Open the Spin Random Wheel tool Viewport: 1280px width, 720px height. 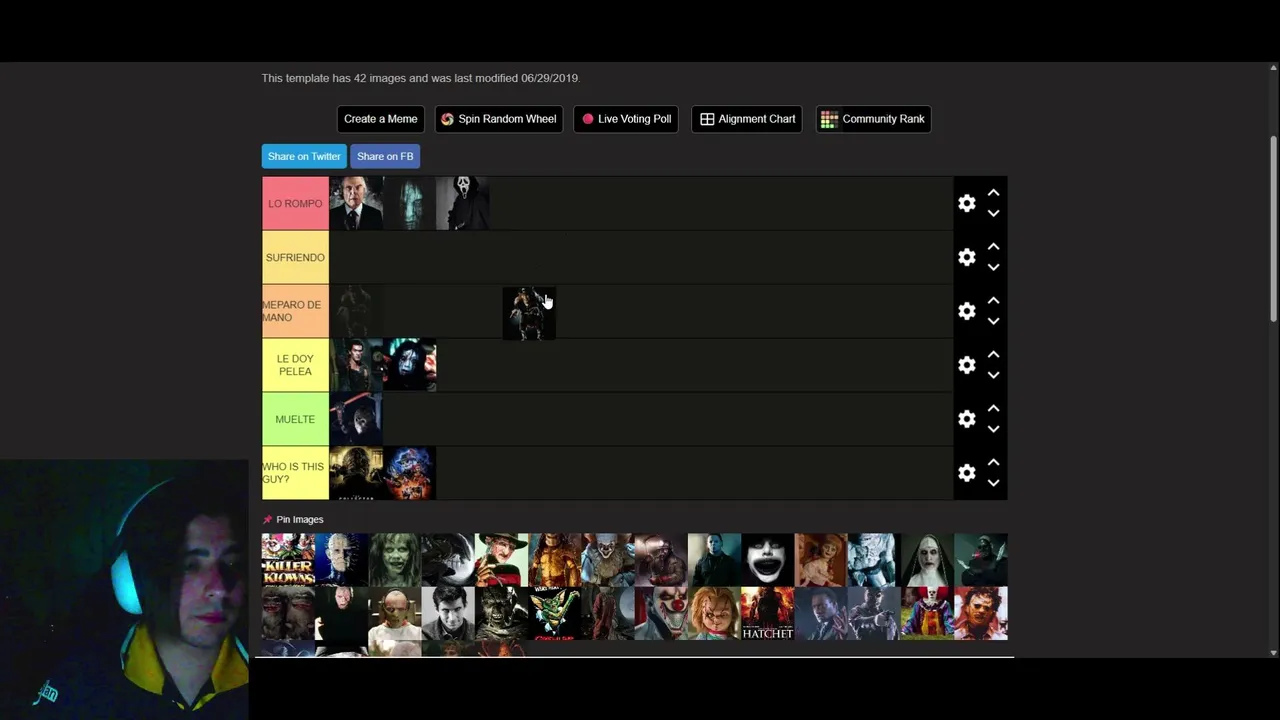click(499, 119)
